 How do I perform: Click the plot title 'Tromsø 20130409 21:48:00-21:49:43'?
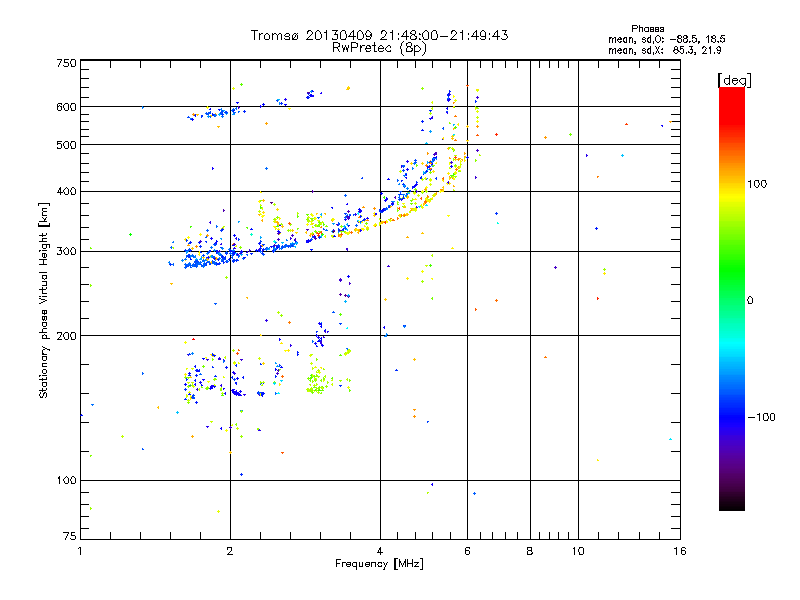379,35
